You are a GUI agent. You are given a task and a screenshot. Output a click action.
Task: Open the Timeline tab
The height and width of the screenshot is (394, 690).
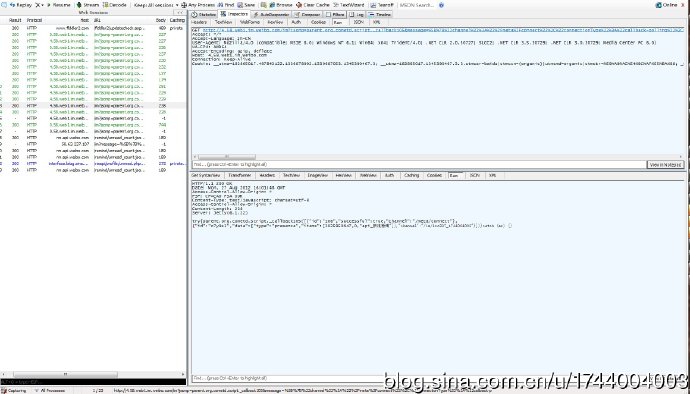pyautogui.click(x=379, y=14)
